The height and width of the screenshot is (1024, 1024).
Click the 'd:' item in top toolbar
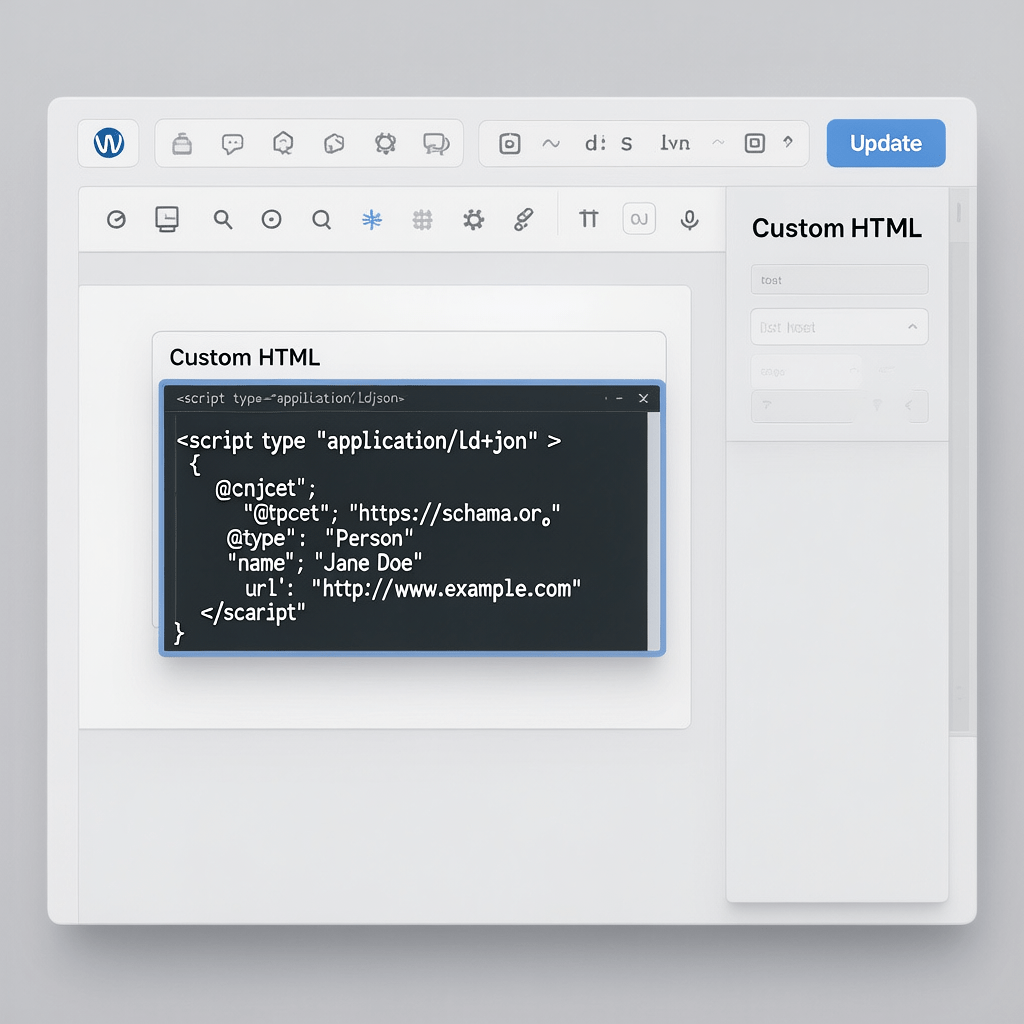pyautogui.click(x=595, y=143)
